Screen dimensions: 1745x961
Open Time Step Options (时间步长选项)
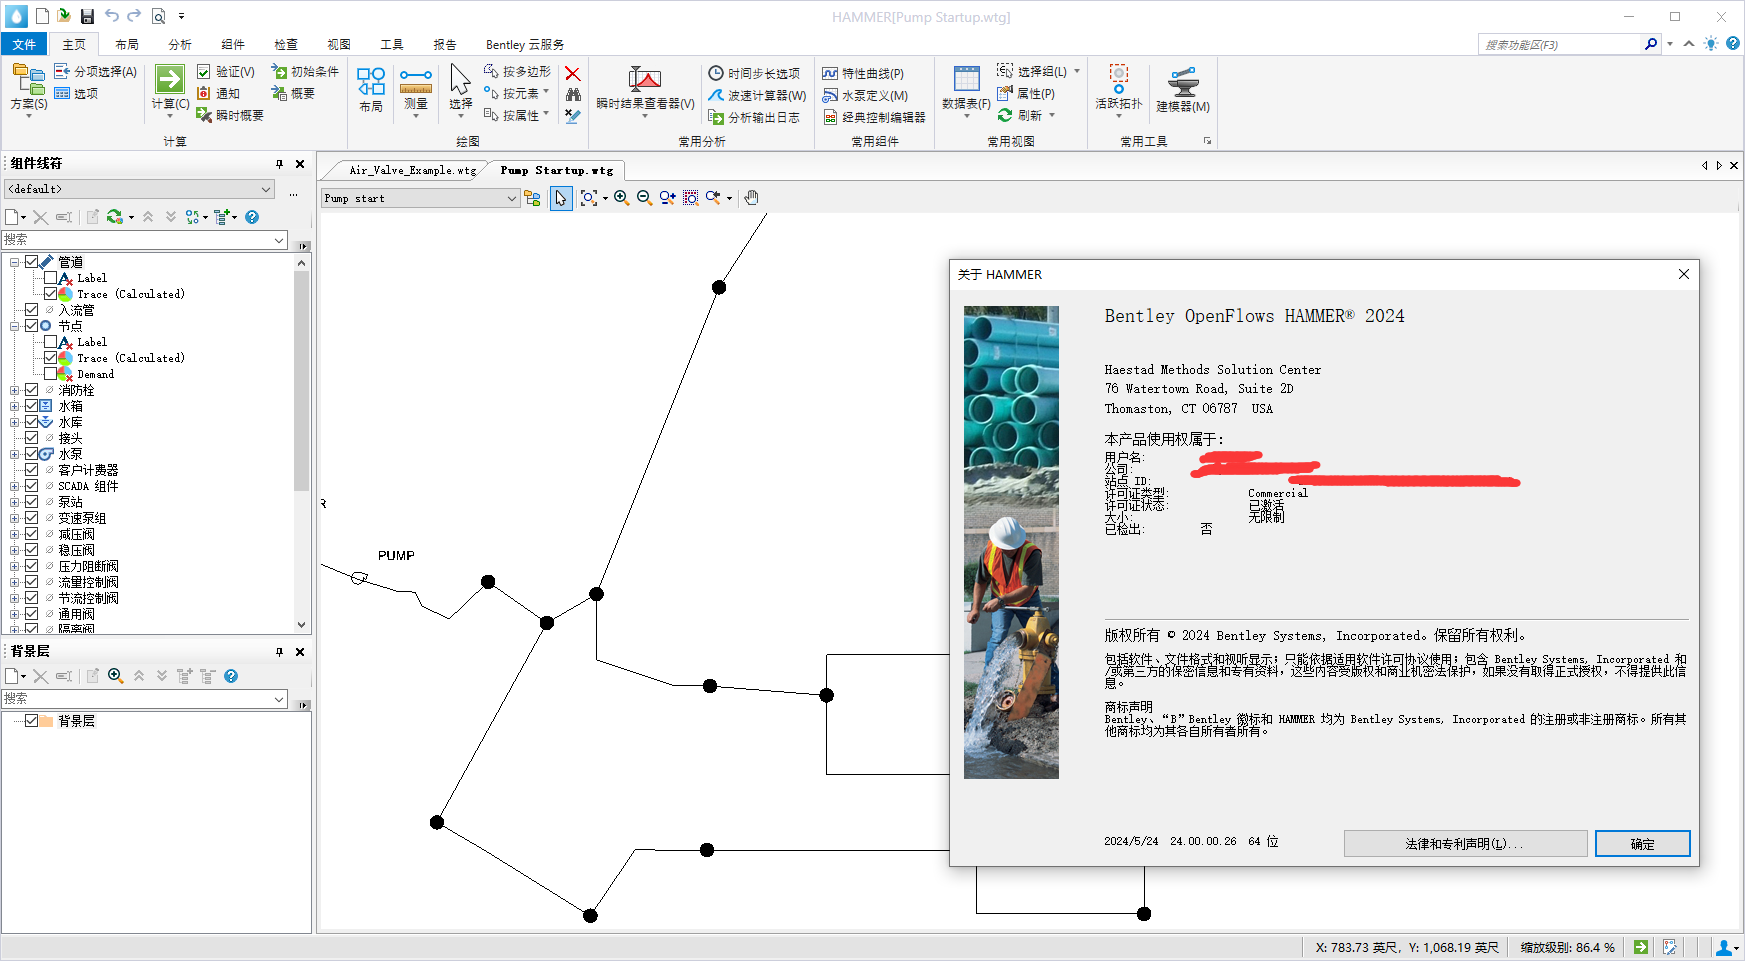(x=755, y=74)
